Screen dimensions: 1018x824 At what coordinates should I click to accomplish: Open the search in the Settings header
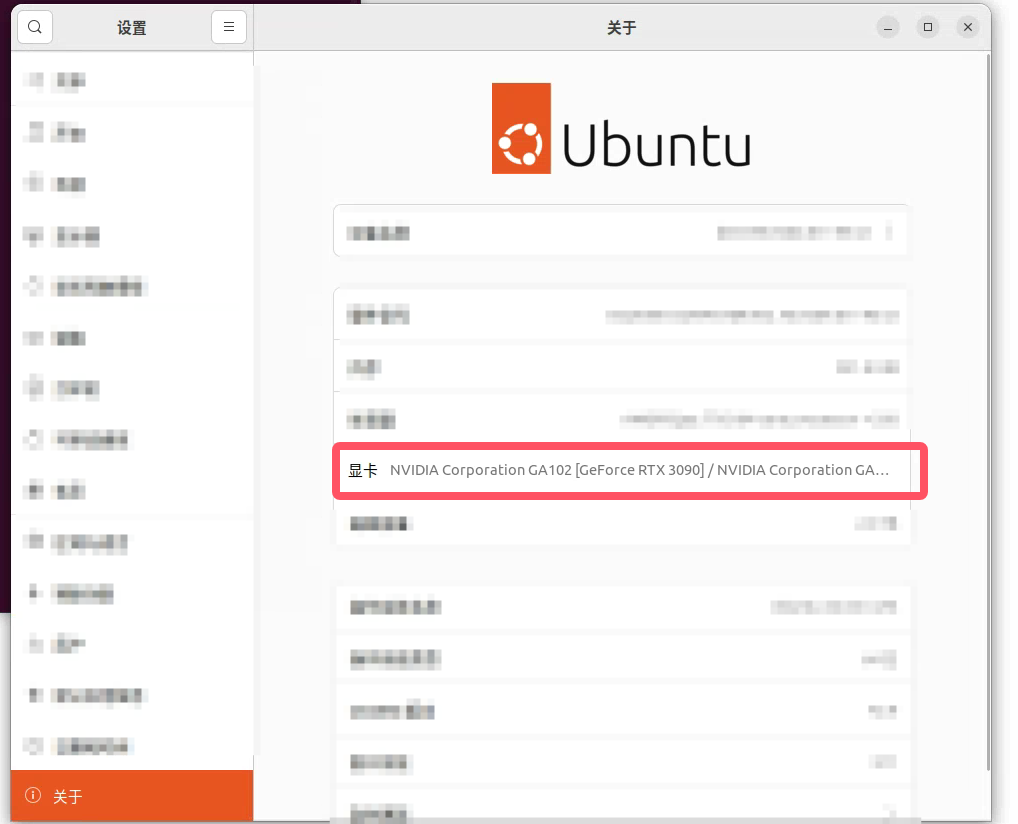tap(35, 27)
